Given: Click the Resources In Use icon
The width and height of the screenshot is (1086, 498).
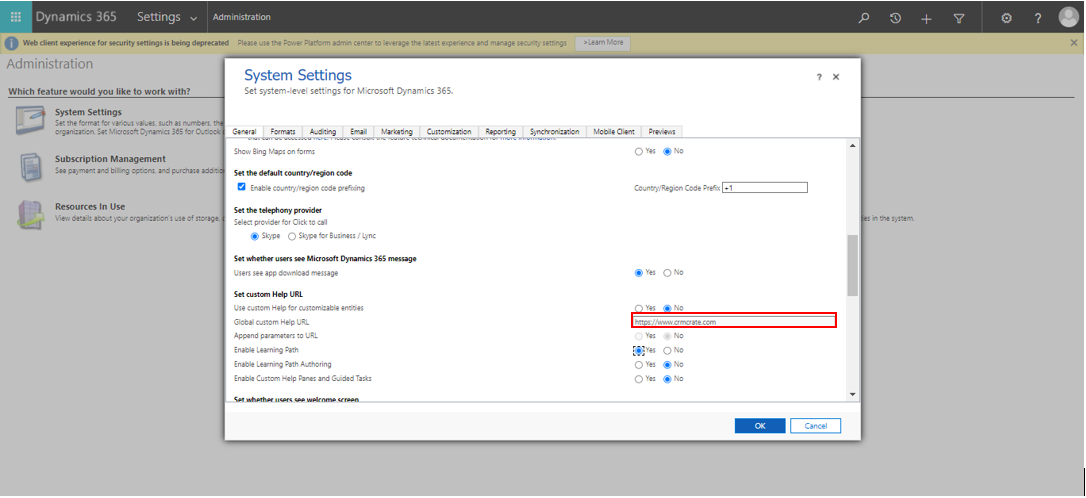Looking at the screenshot, I should pos(30,215).
